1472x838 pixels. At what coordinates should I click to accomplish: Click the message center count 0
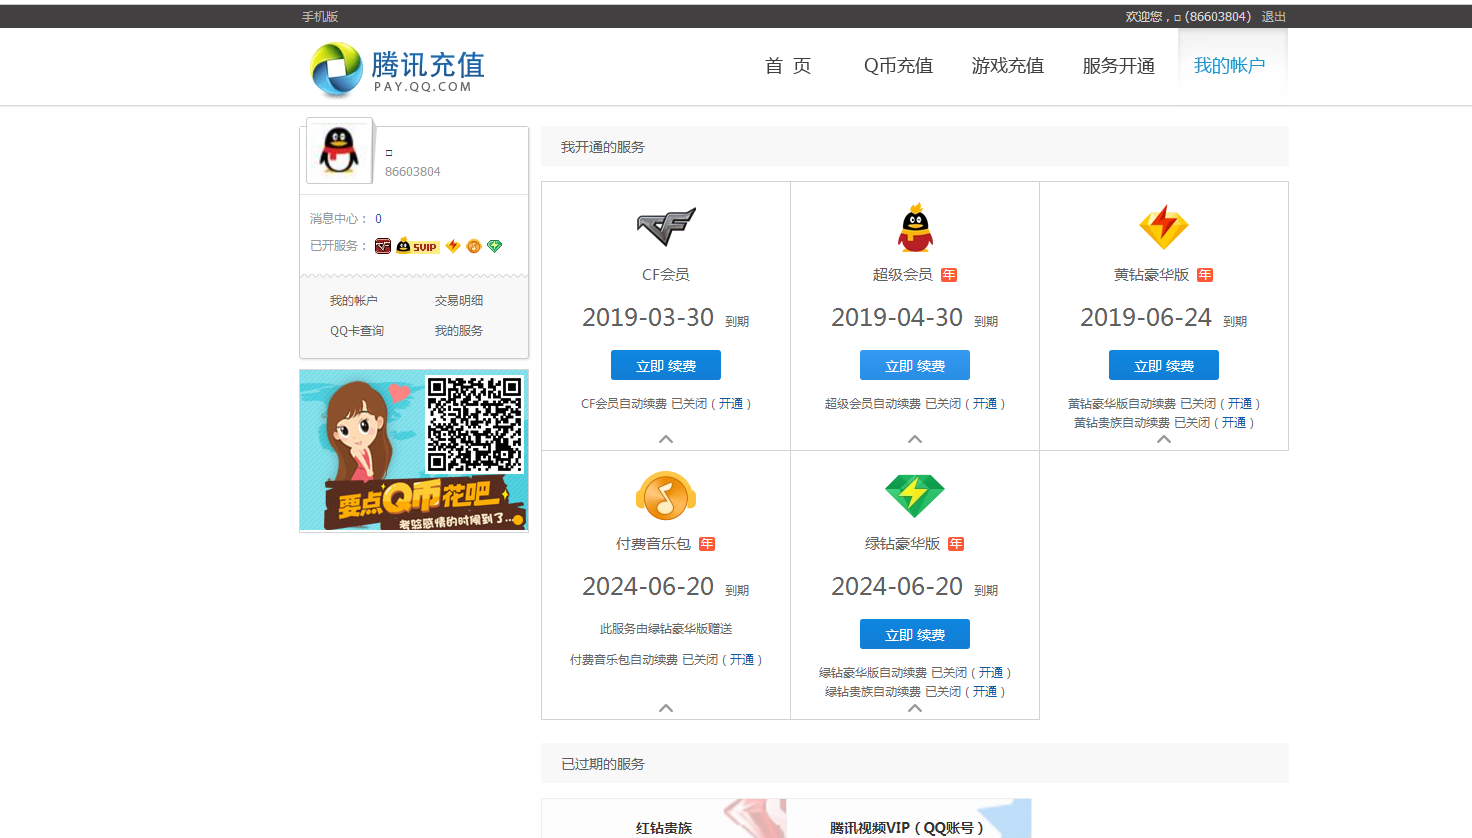[x=378, y=219]
